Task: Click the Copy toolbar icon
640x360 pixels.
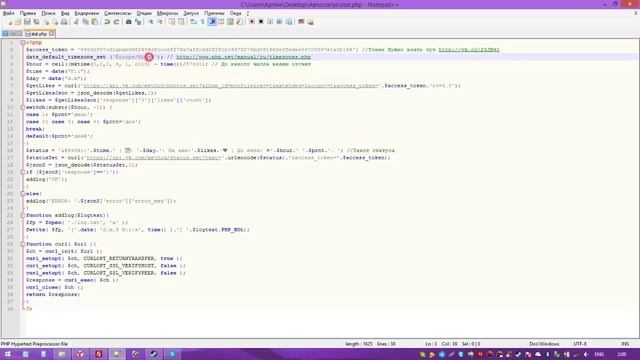Action: tap(85, 22)
